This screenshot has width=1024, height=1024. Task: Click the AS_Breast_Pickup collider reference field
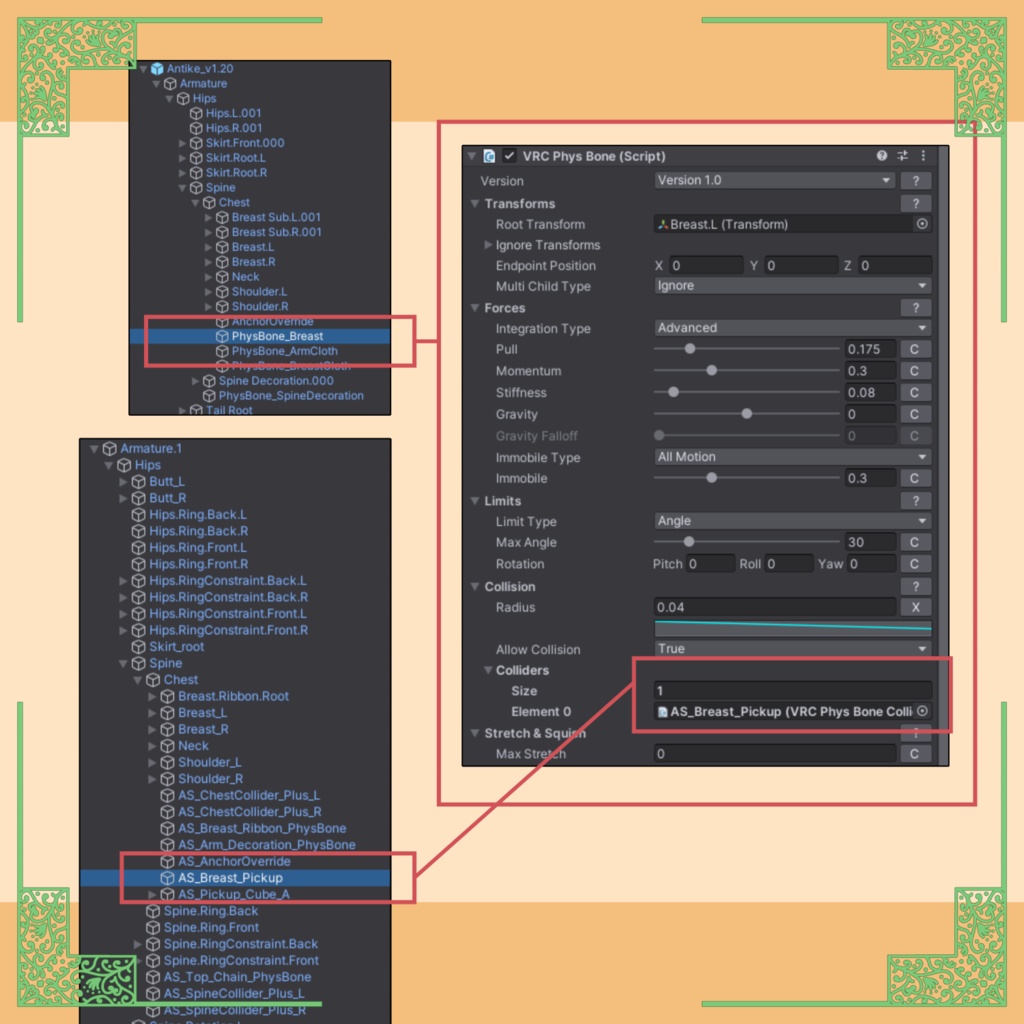[784, 711]
